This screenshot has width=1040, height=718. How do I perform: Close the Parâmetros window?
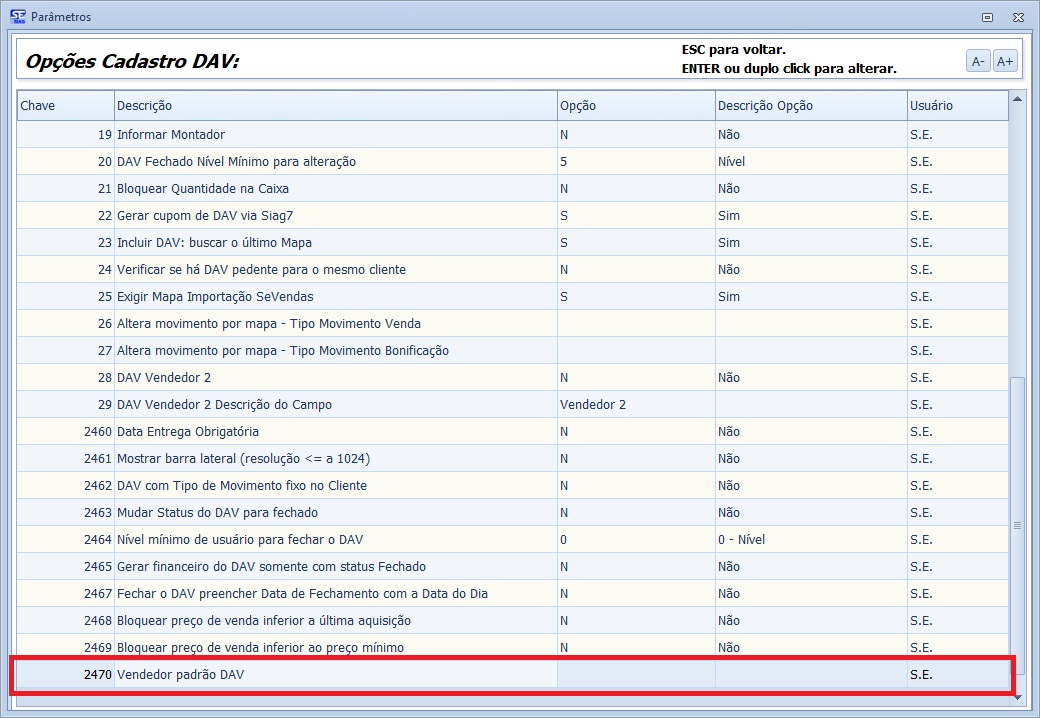click(1017, 17)
